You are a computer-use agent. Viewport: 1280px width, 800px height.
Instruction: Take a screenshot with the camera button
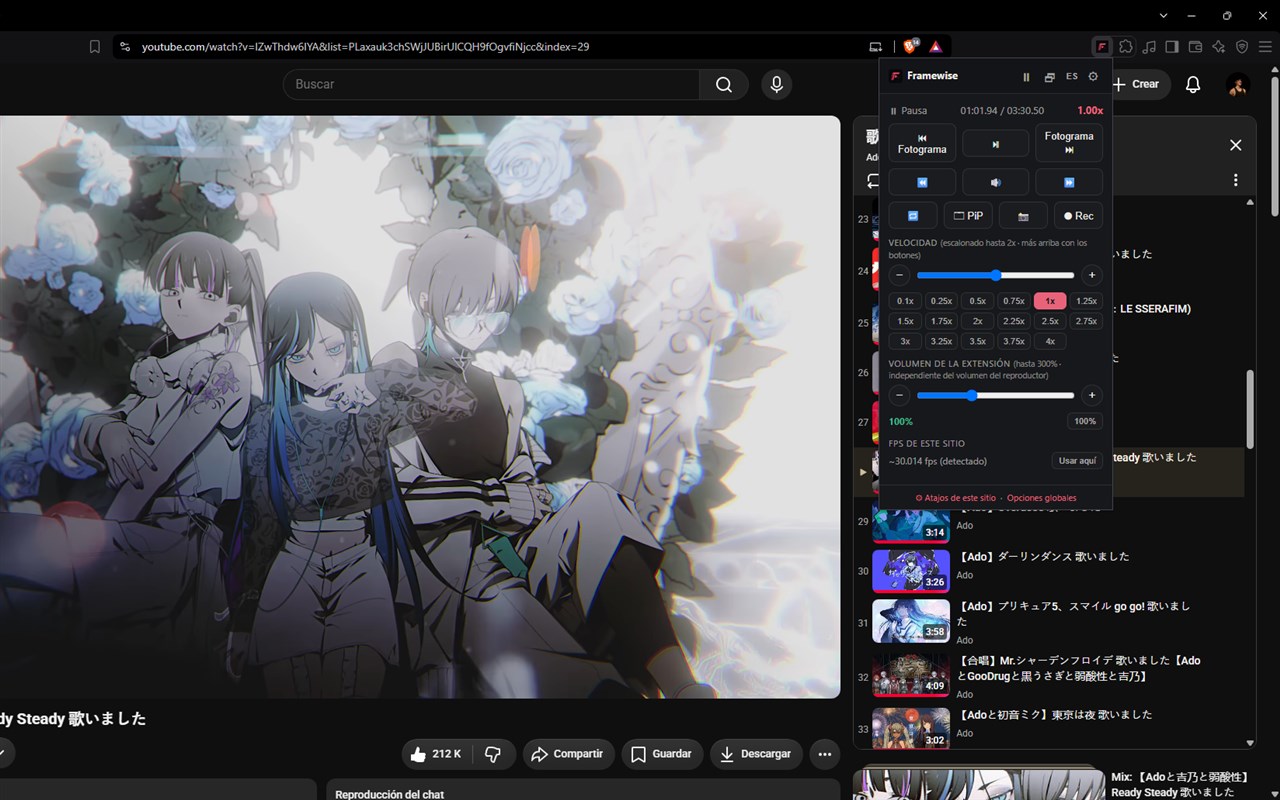pos(1023,215)
